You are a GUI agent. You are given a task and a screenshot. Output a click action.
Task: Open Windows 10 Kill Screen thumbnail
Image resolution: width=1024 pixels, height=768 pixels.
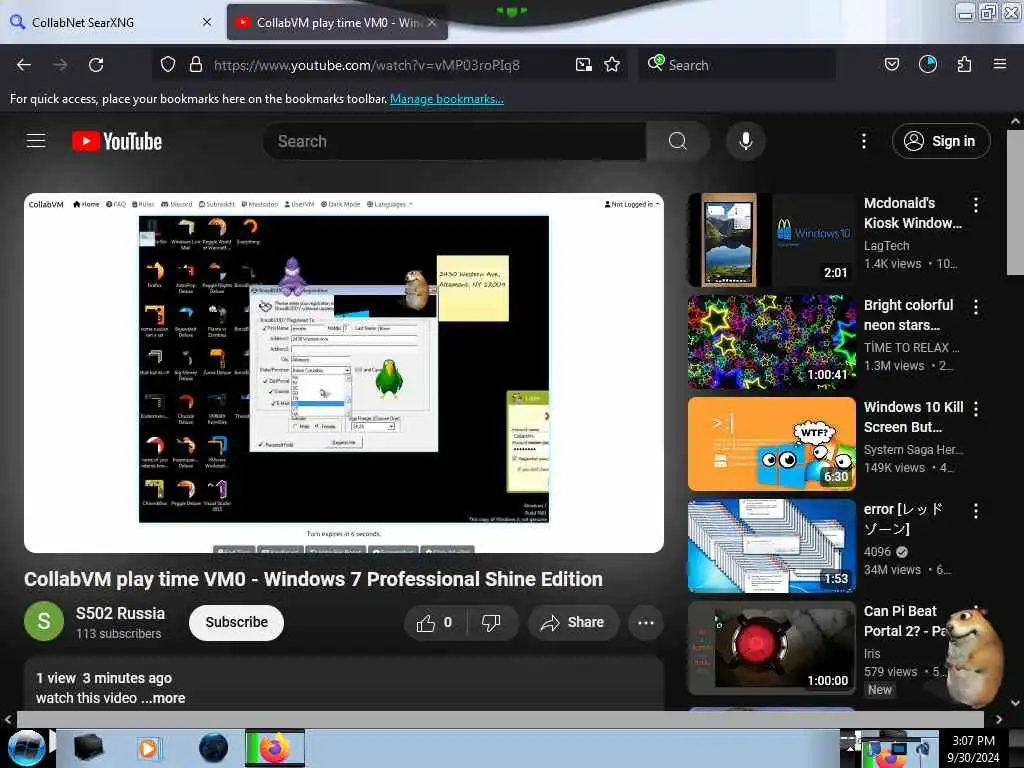tap(771, 443)
